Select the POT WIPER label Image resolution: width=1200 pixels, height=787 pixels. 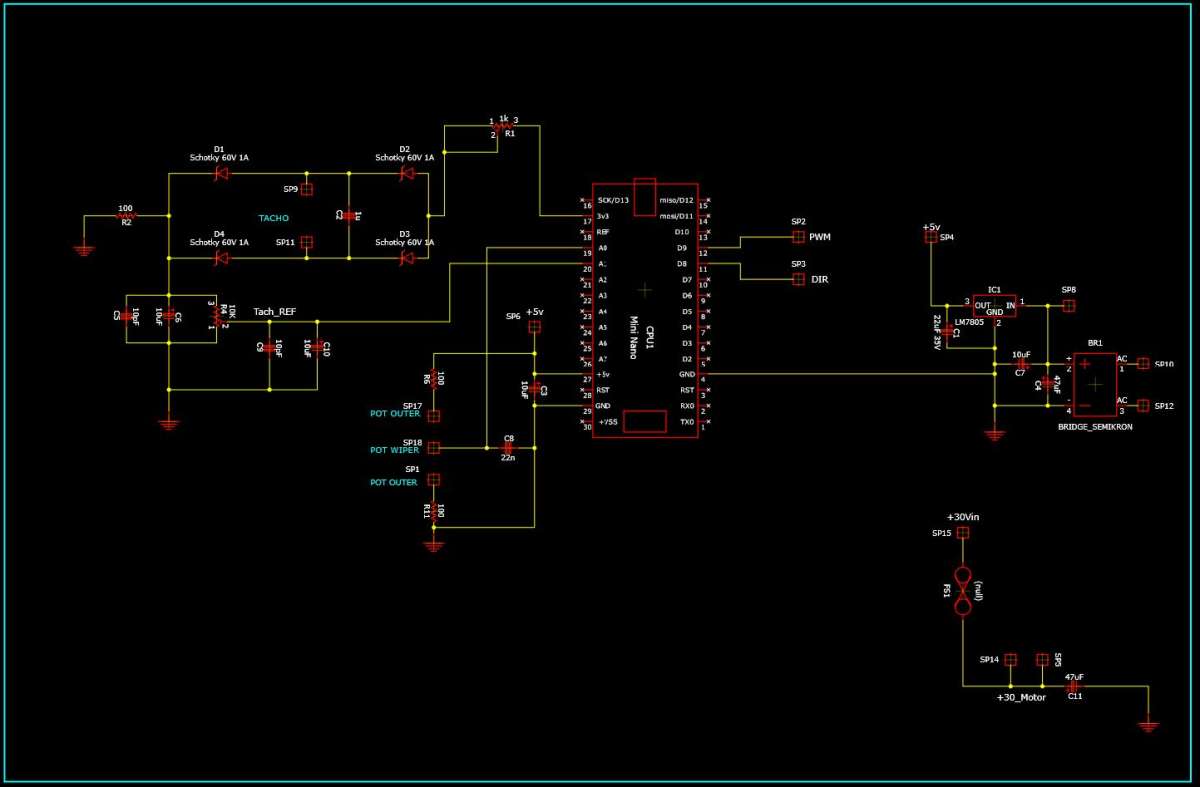395,450
